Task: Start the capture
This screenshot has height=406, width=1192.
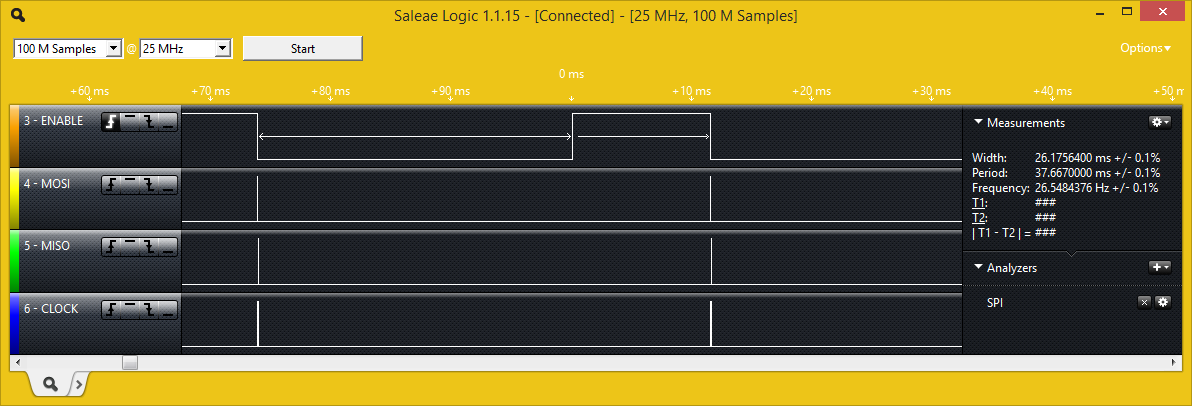Action: [303, 49]
